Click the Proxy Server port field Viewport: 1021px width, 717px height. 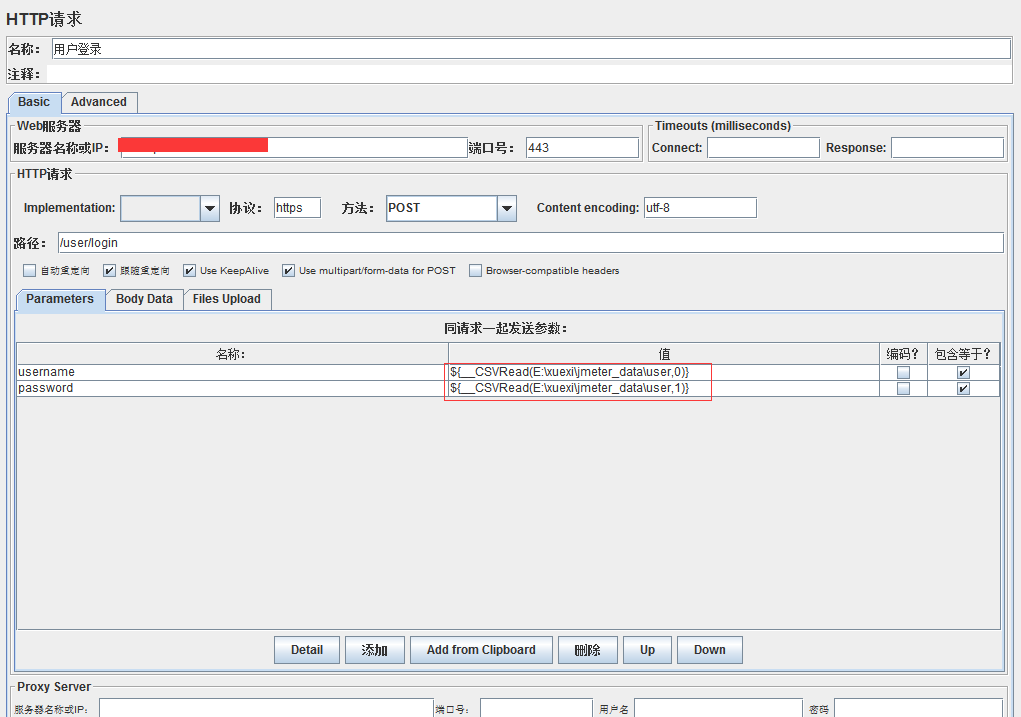[536, 709]
